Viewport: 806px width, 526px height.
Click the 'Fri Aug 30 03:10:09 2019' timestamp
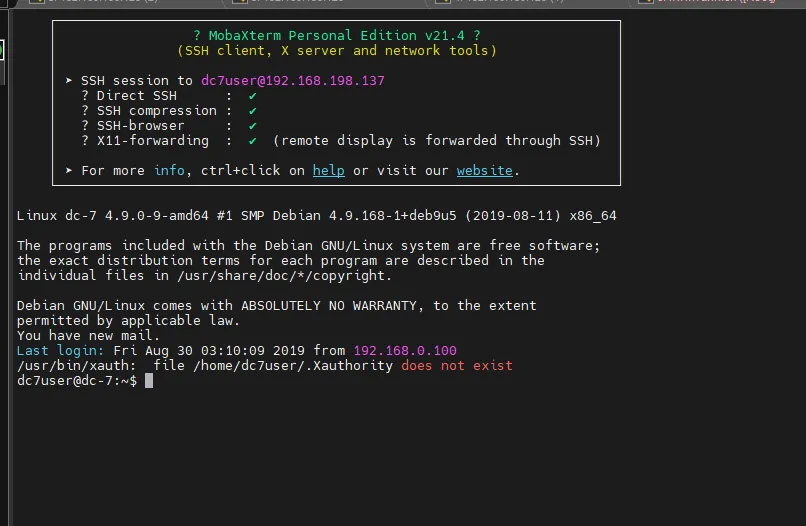(x=209, y=351)
